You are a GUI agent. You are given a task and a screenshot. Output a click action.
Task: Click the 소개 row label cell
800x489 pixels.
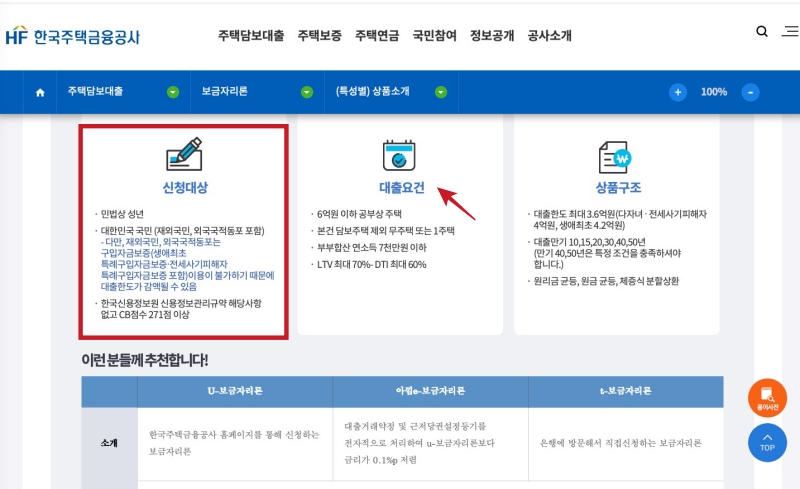(109, 443)
